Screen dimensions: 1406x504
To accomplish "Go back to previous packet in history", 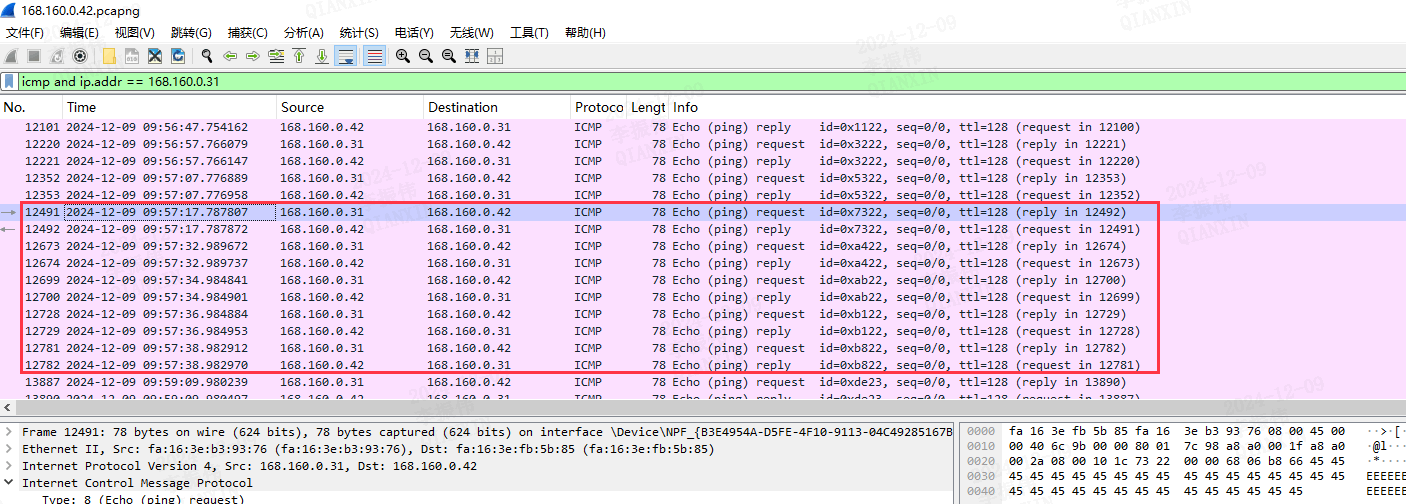I will click(x=230, y=56).
